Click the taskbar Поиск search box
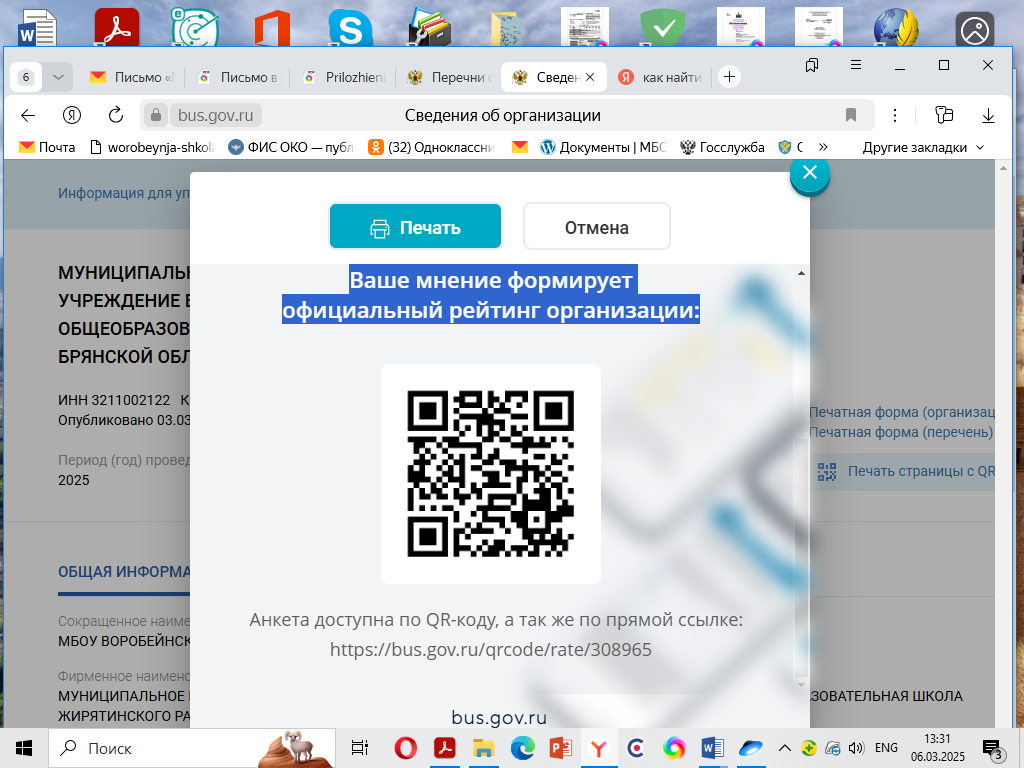Viewport: 1024px width, 768px height. pyautogui.click(x=192, y=748)
